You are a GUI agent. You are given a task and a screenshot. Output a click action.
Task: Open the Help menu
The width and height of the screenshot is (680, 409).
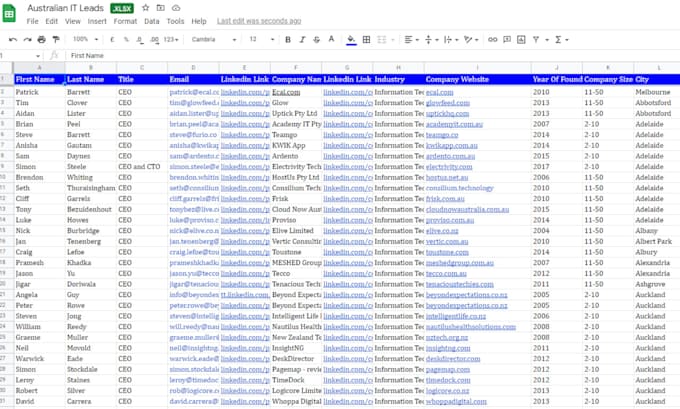point(199,21)
